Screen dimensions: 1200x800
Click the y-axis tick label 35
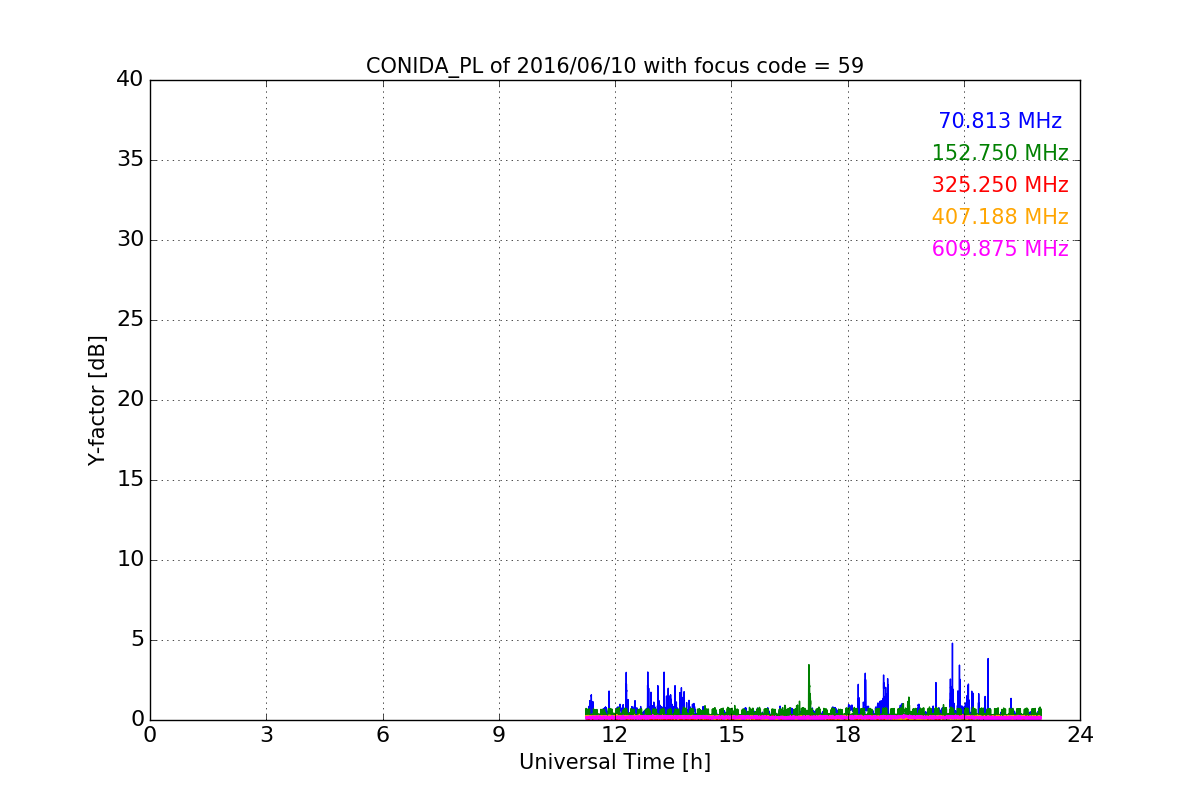click(130, 160)
